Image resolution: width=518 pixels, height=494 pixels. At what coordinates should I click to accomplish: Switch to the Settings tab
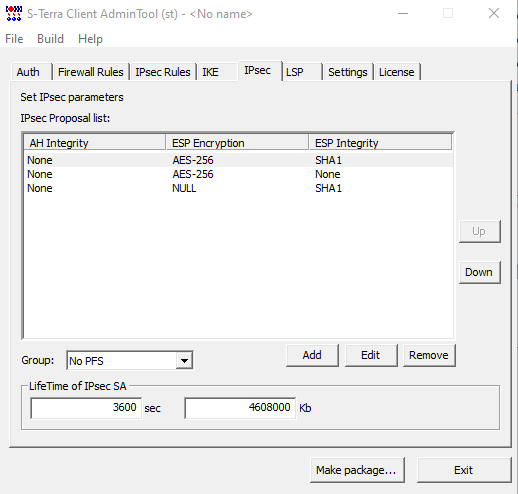(348, 72)
